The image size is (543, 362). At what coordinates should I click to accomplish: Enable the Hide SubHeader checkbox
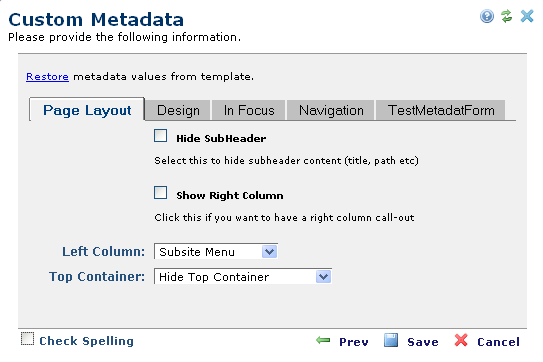160,136
